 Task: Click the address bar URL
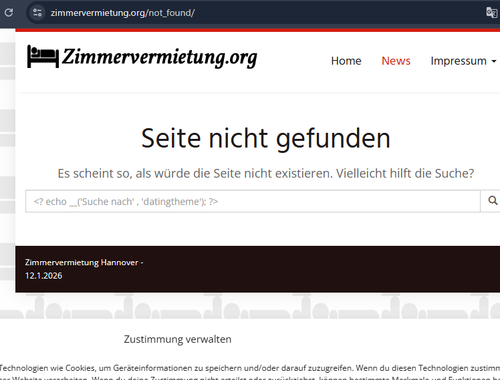pos(122,13)
